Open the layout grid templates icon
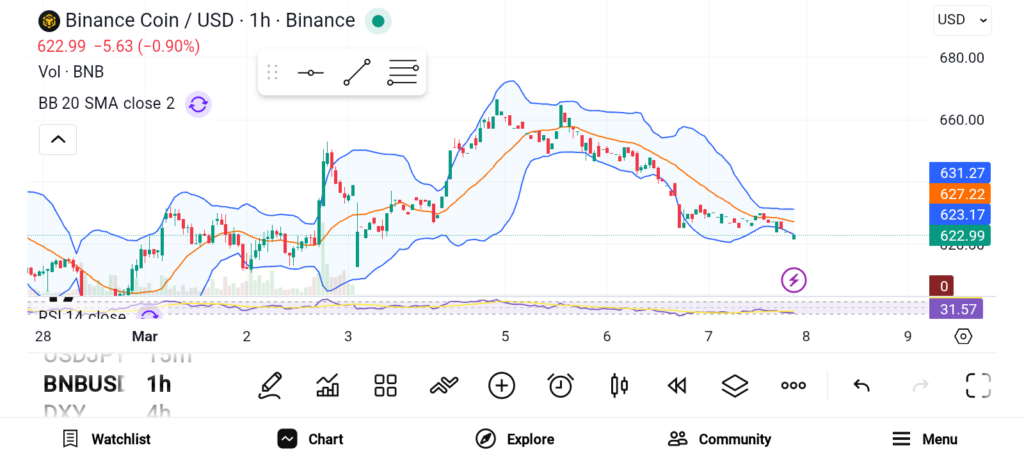This screenshot has width=1024, height=461. point(385,385)
